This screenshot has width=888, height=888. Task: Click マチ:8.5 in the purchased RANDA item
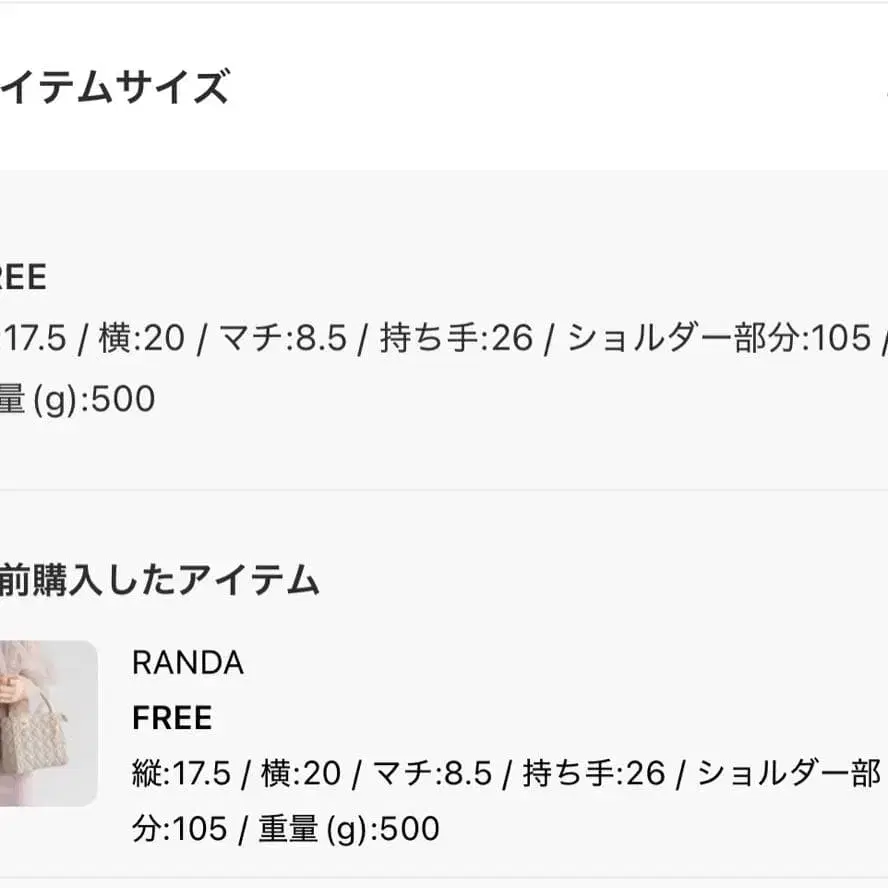click(x=432, y=773)
